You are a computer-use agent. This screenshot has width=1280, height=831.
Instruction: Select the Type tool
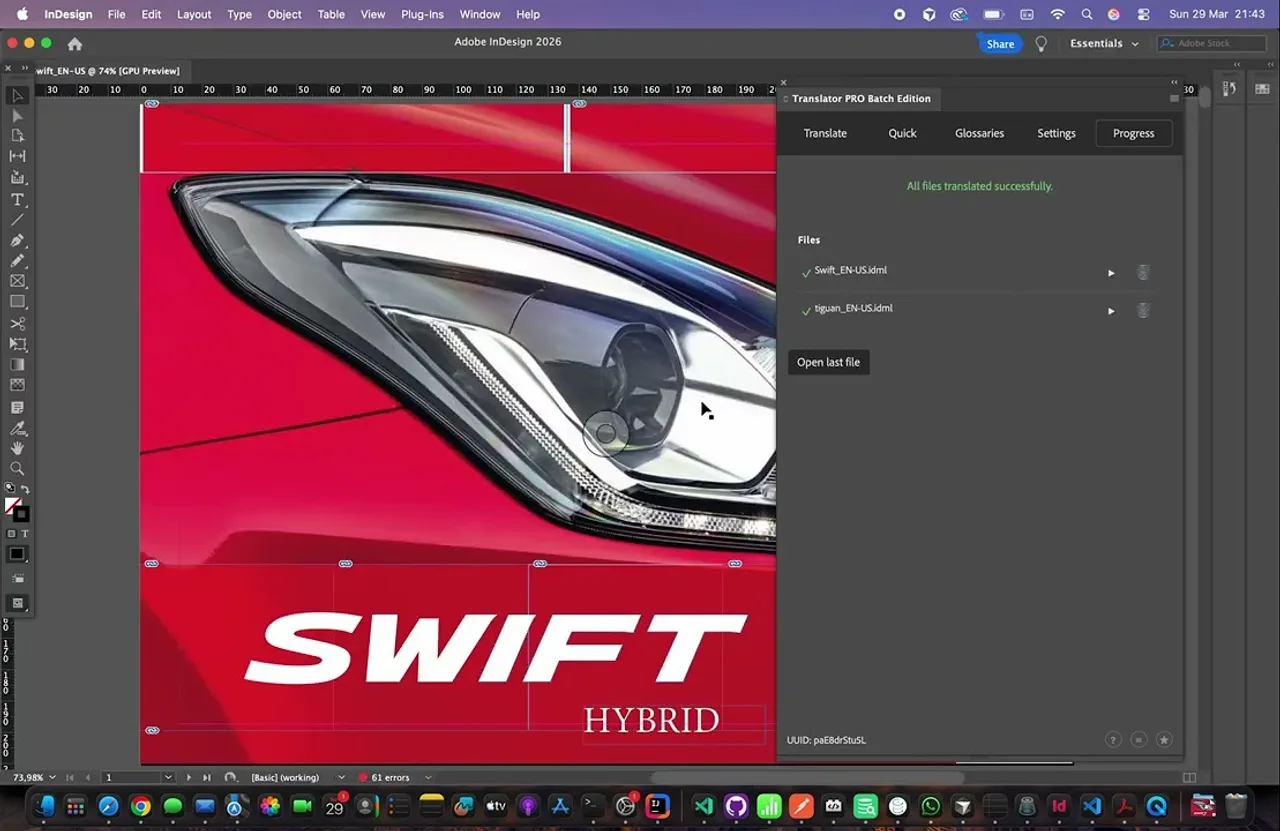17,199
